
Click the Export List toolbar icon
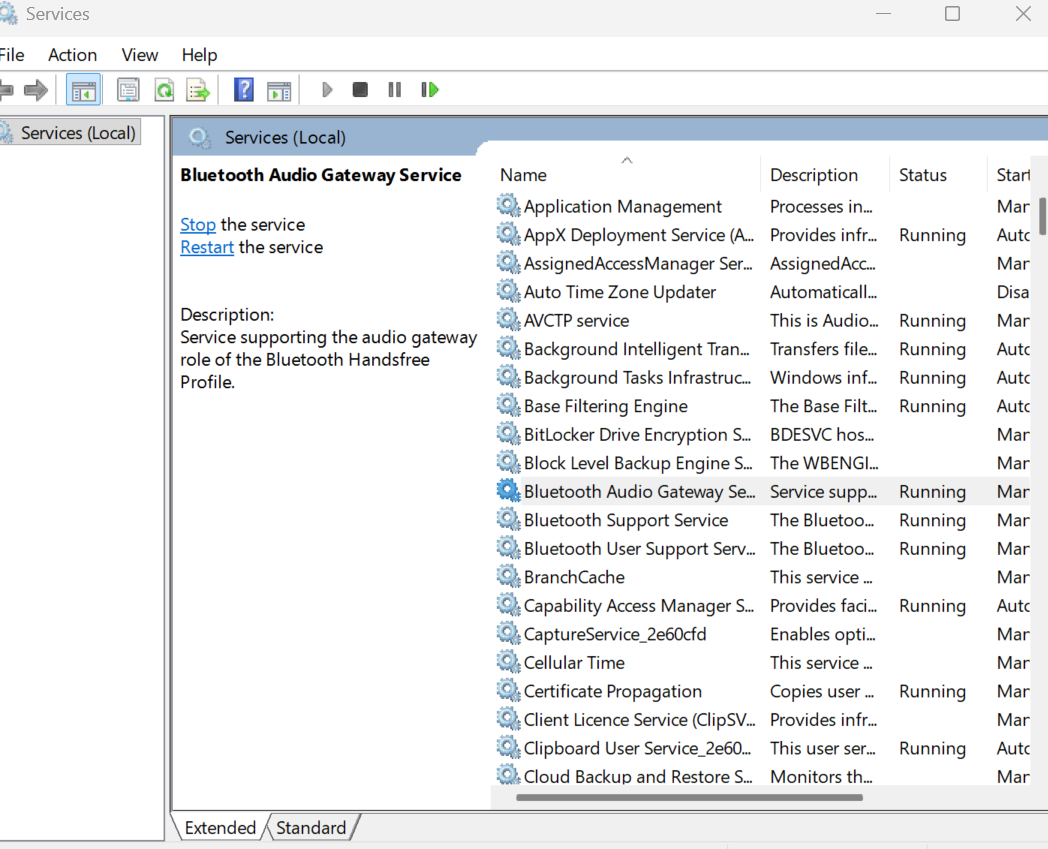199,90
